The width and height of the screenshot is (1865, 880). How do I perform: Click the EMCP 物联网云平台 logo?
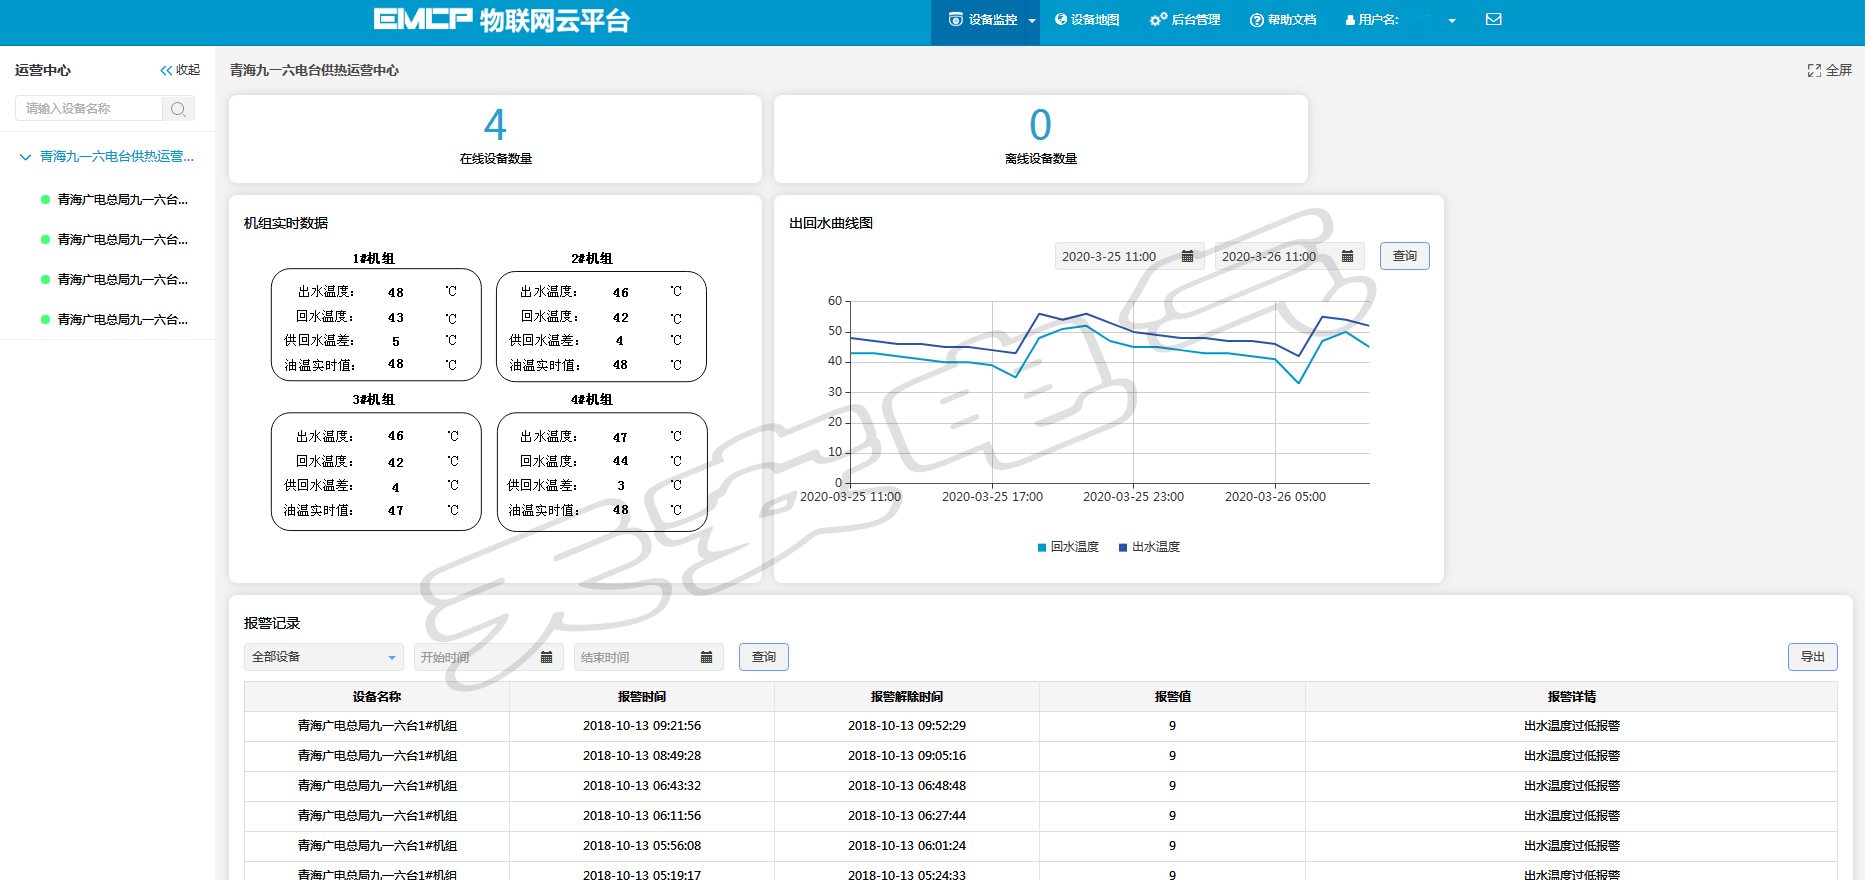tap(502, 20)
